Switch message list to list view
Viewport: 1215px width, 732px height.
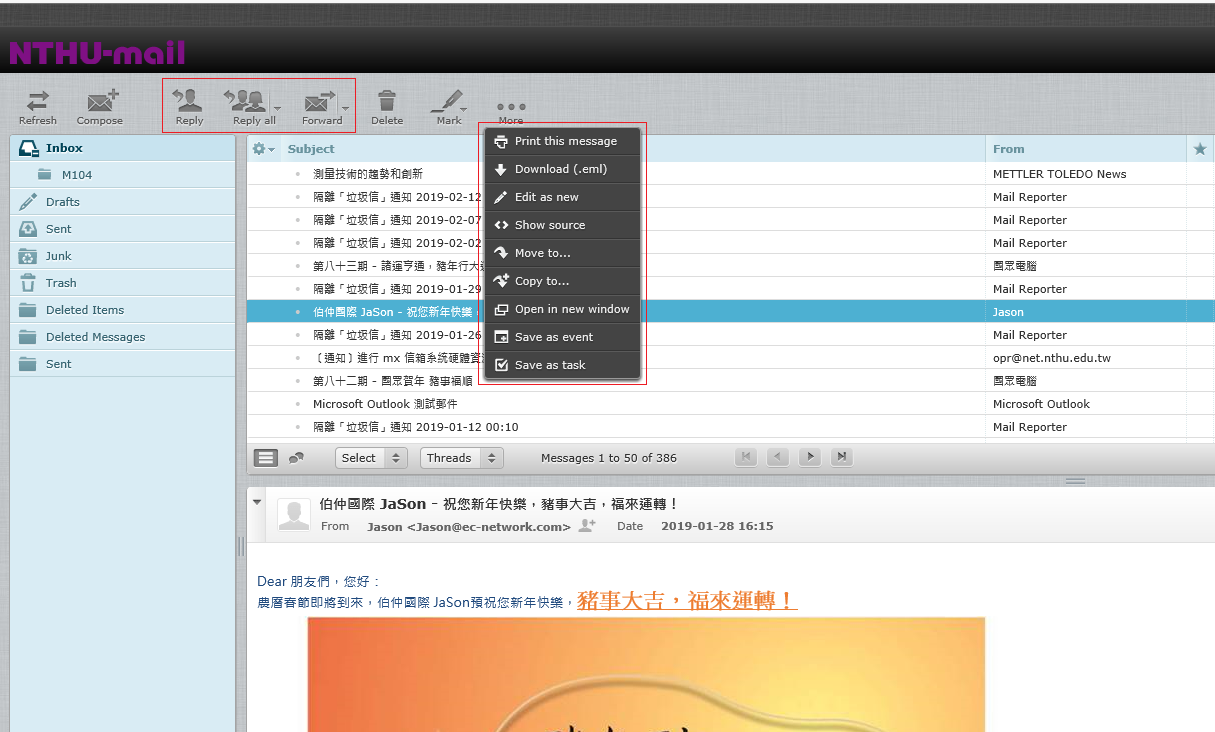[265, 458]
